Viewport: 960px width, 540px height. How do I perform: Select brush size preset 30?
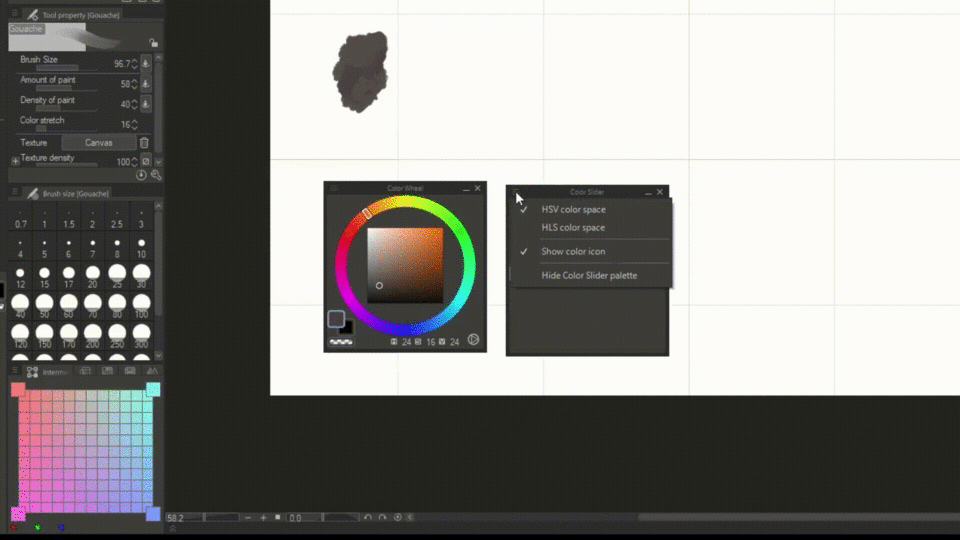(x=141, y=277)
